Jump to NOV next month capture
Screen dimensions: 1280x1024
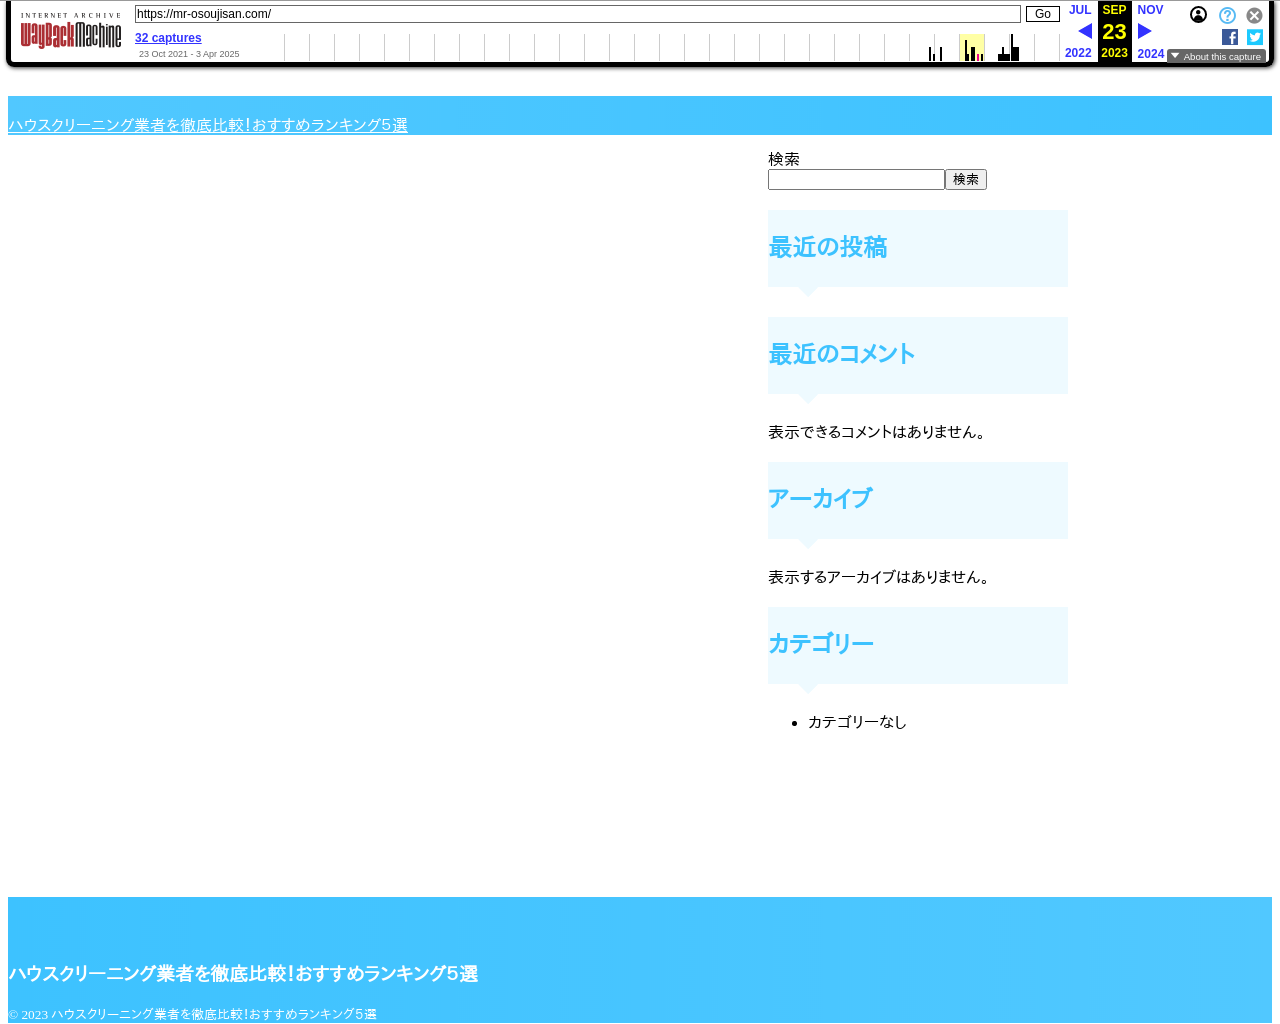(x=1150, y=10)
